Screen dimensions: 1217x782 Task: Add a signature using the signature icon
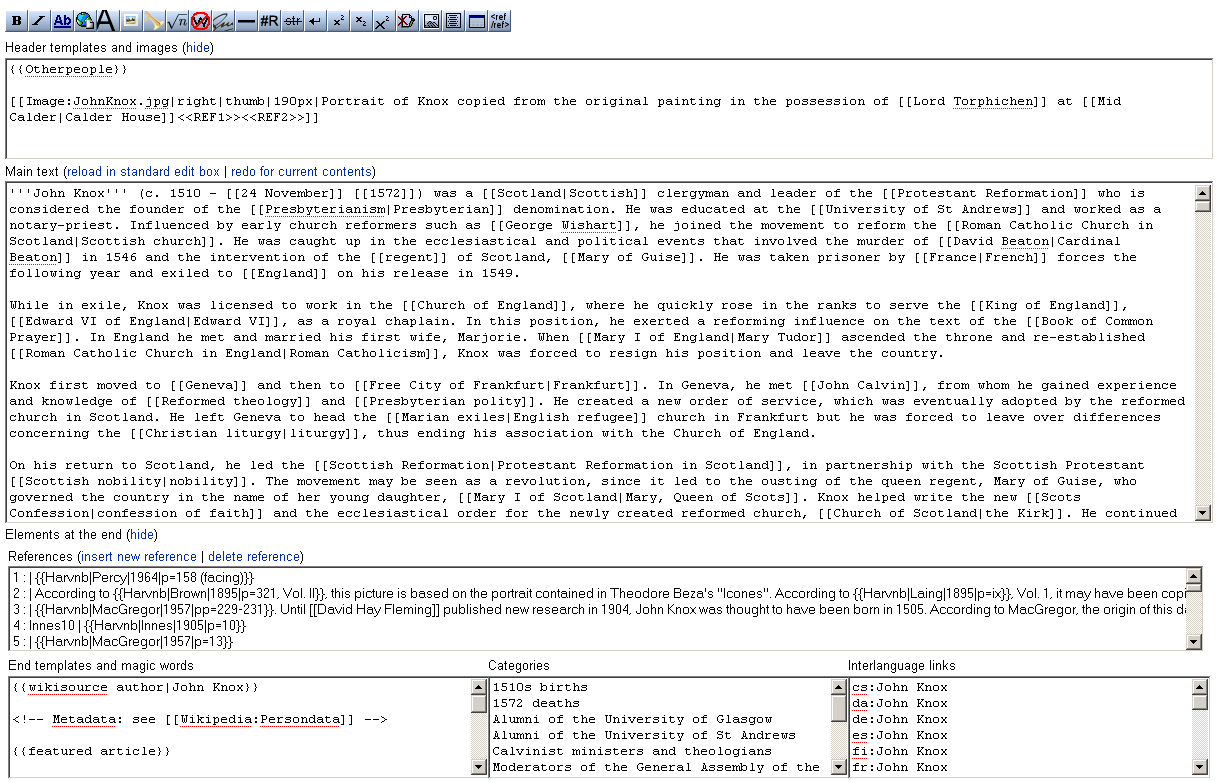[223, 21]
